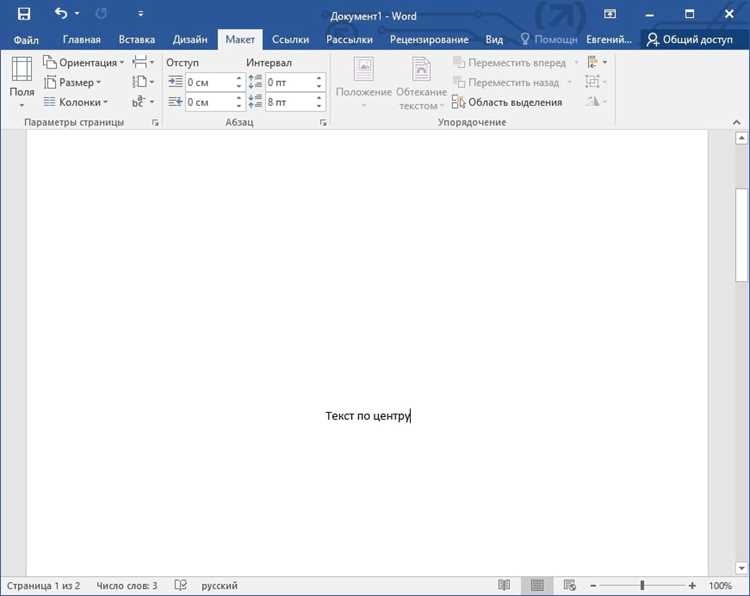Viewport: 750px width, 596px height.
Task: Switch to Web Layout view icon
Action: 569,585
